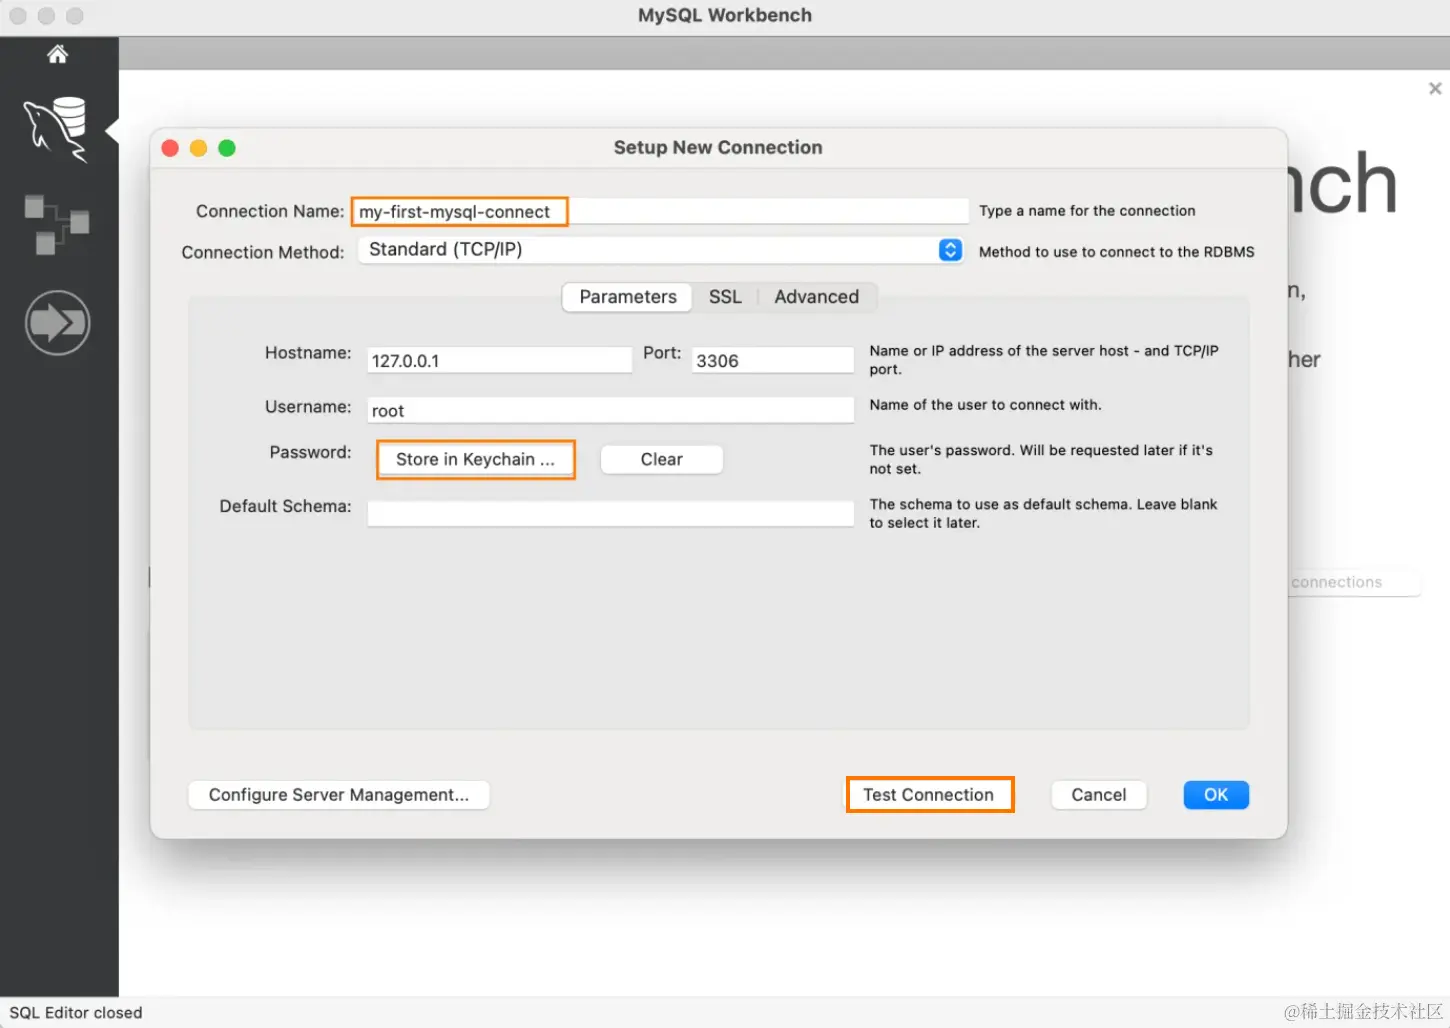This screenshot has height=1028, width=1450.
Task: Close the Setup New Connection dialog
Action: point(170,148)
